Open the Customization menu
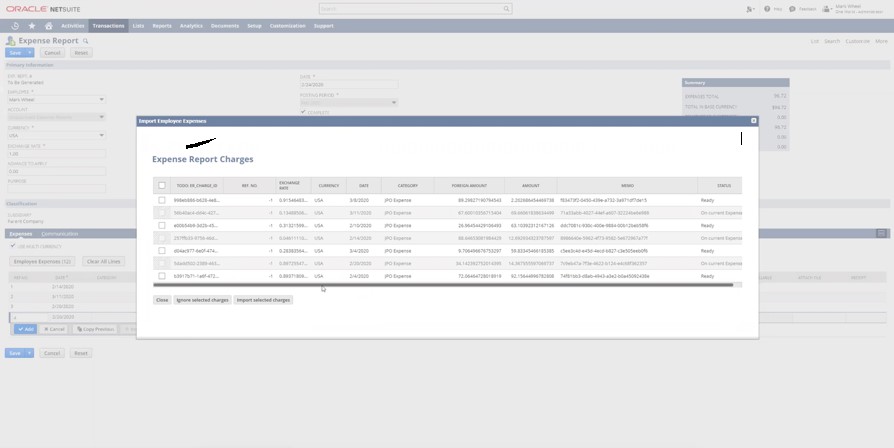894x448 pixels. (x=288, y=25)
